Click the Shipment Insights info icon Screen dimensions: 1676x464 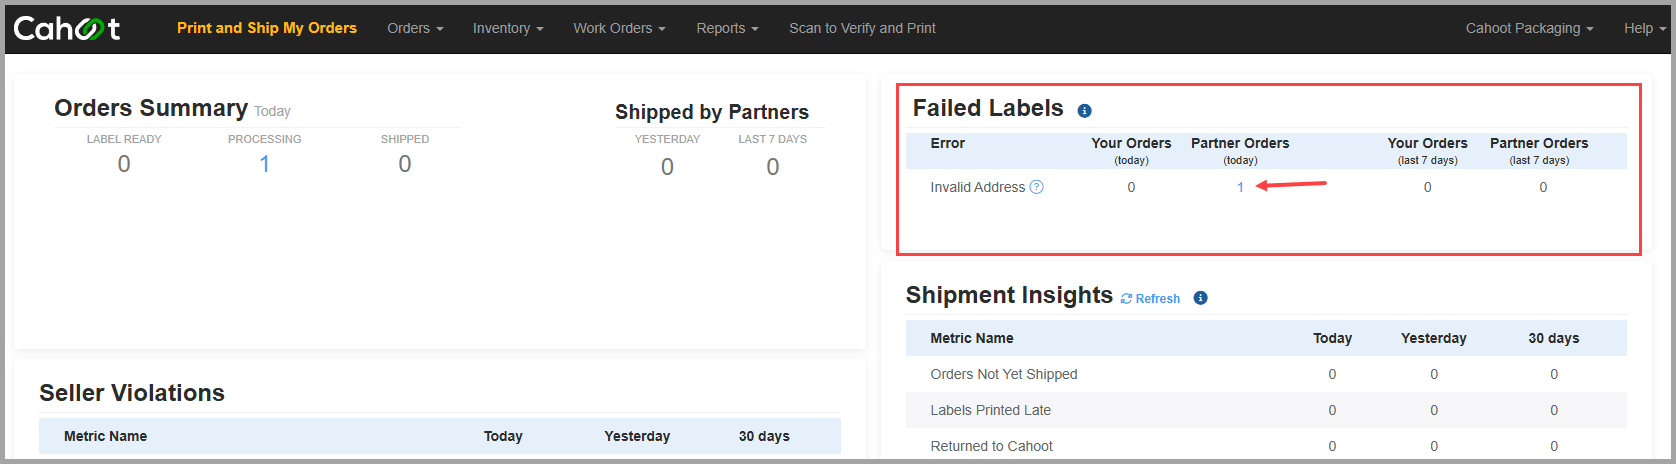pyautogui.click(x=1201, y=298)
